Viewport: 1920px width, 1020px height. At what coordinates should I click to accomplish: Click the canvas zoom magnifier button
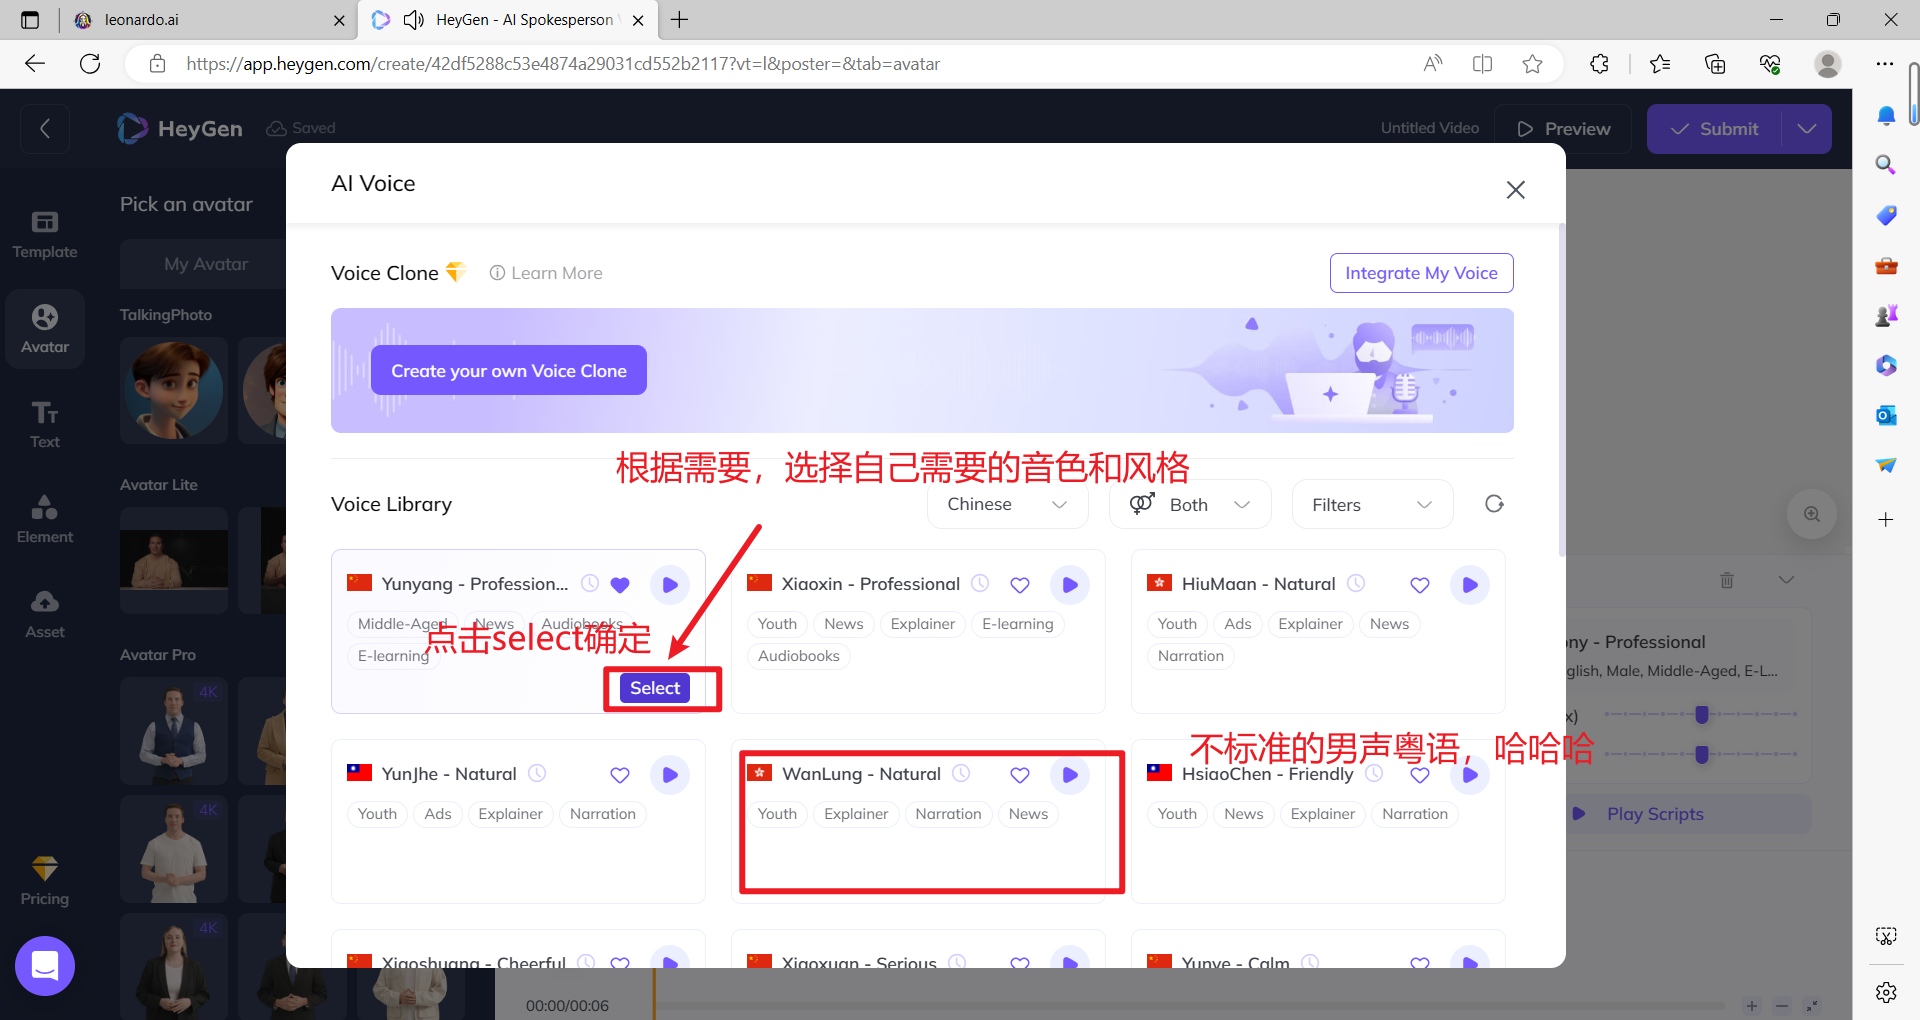point(1812,514)
